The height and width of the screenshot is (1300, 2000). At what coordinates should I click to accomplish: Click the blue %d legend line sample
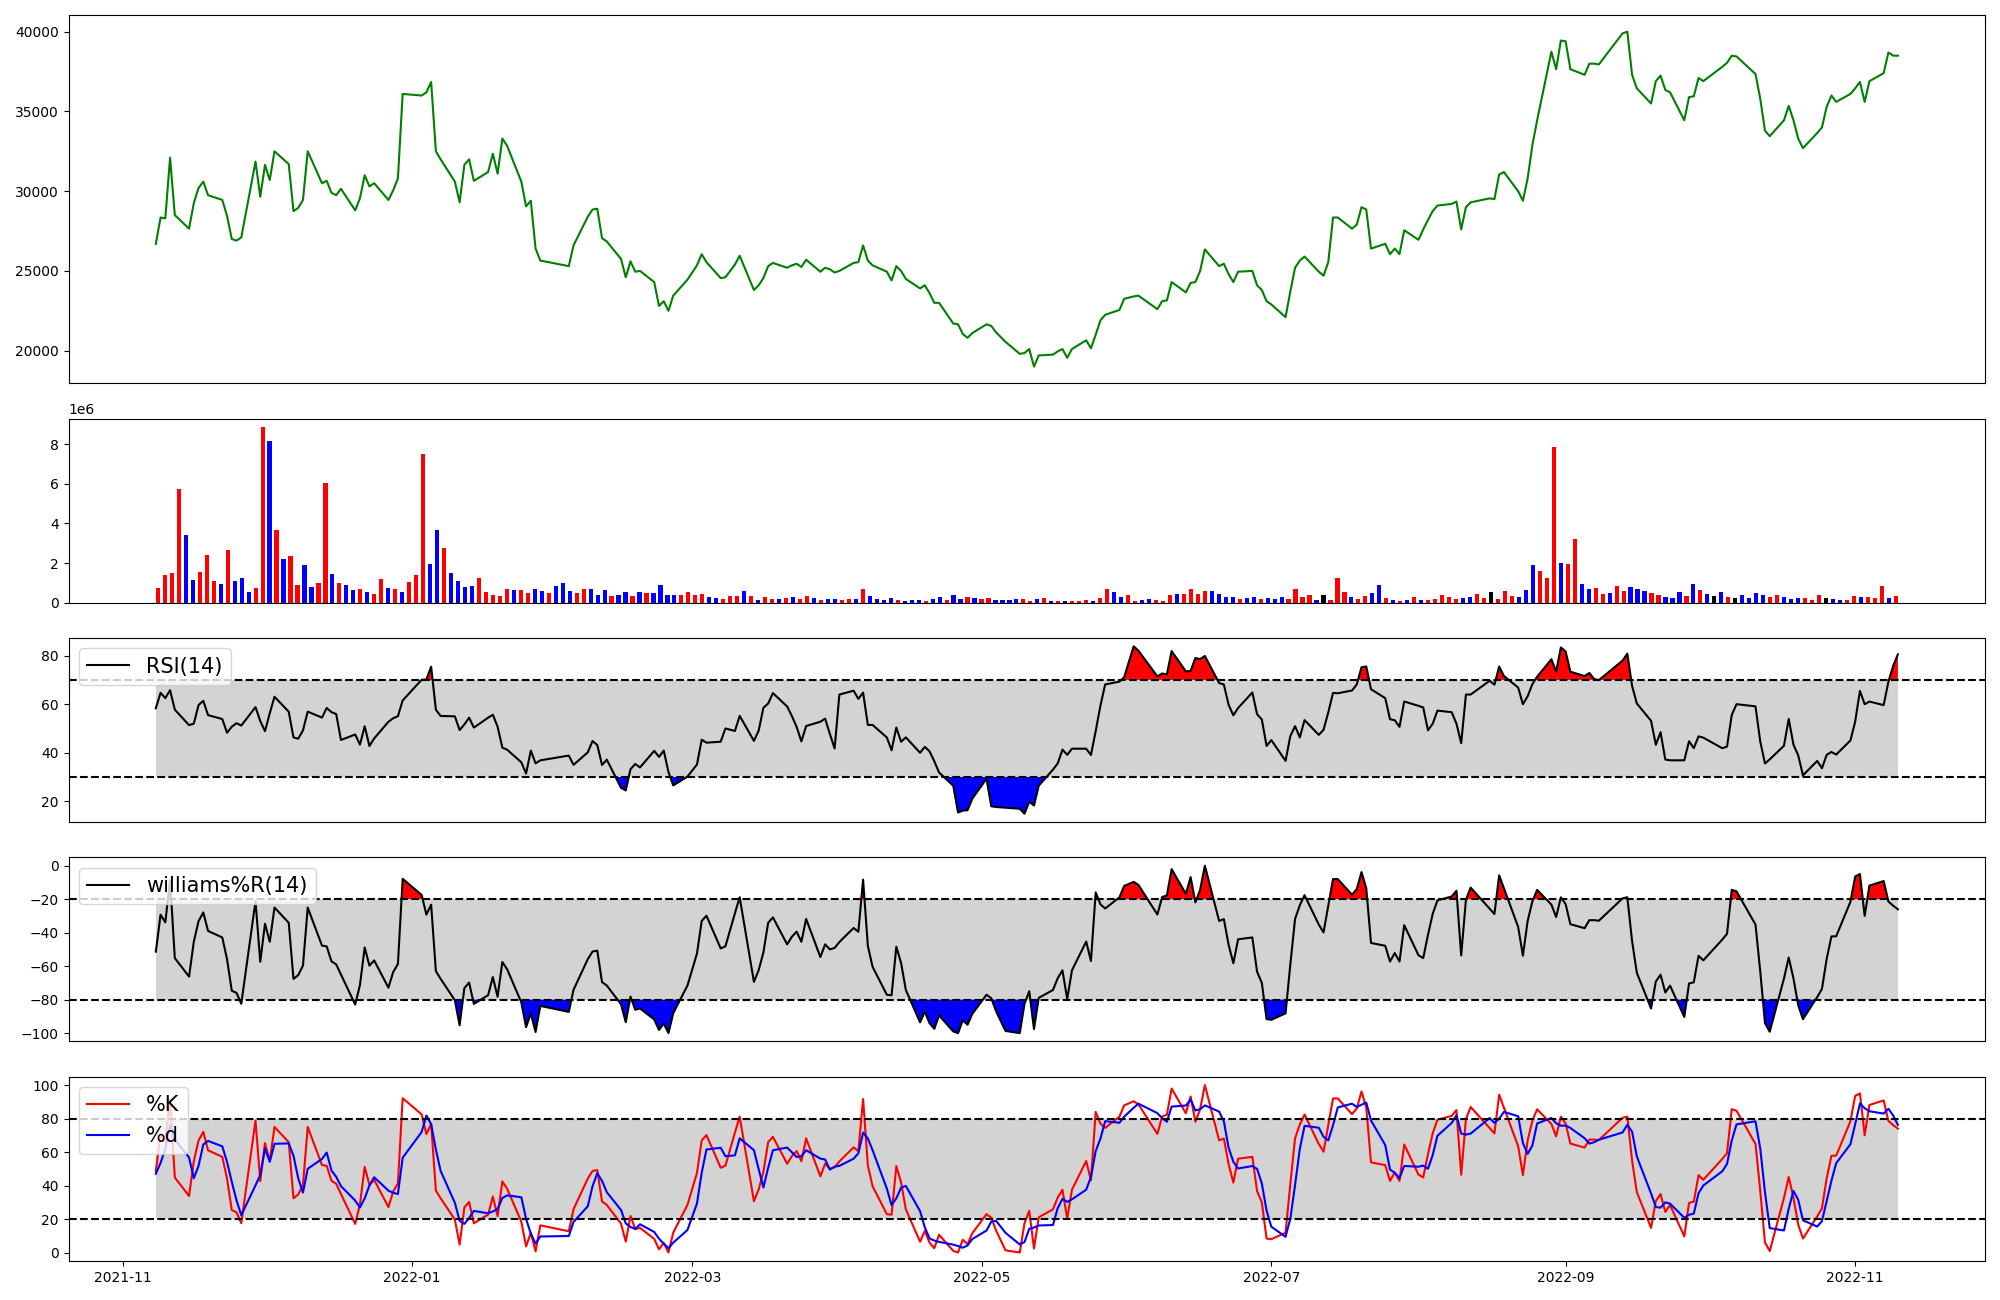(109, 1135)
